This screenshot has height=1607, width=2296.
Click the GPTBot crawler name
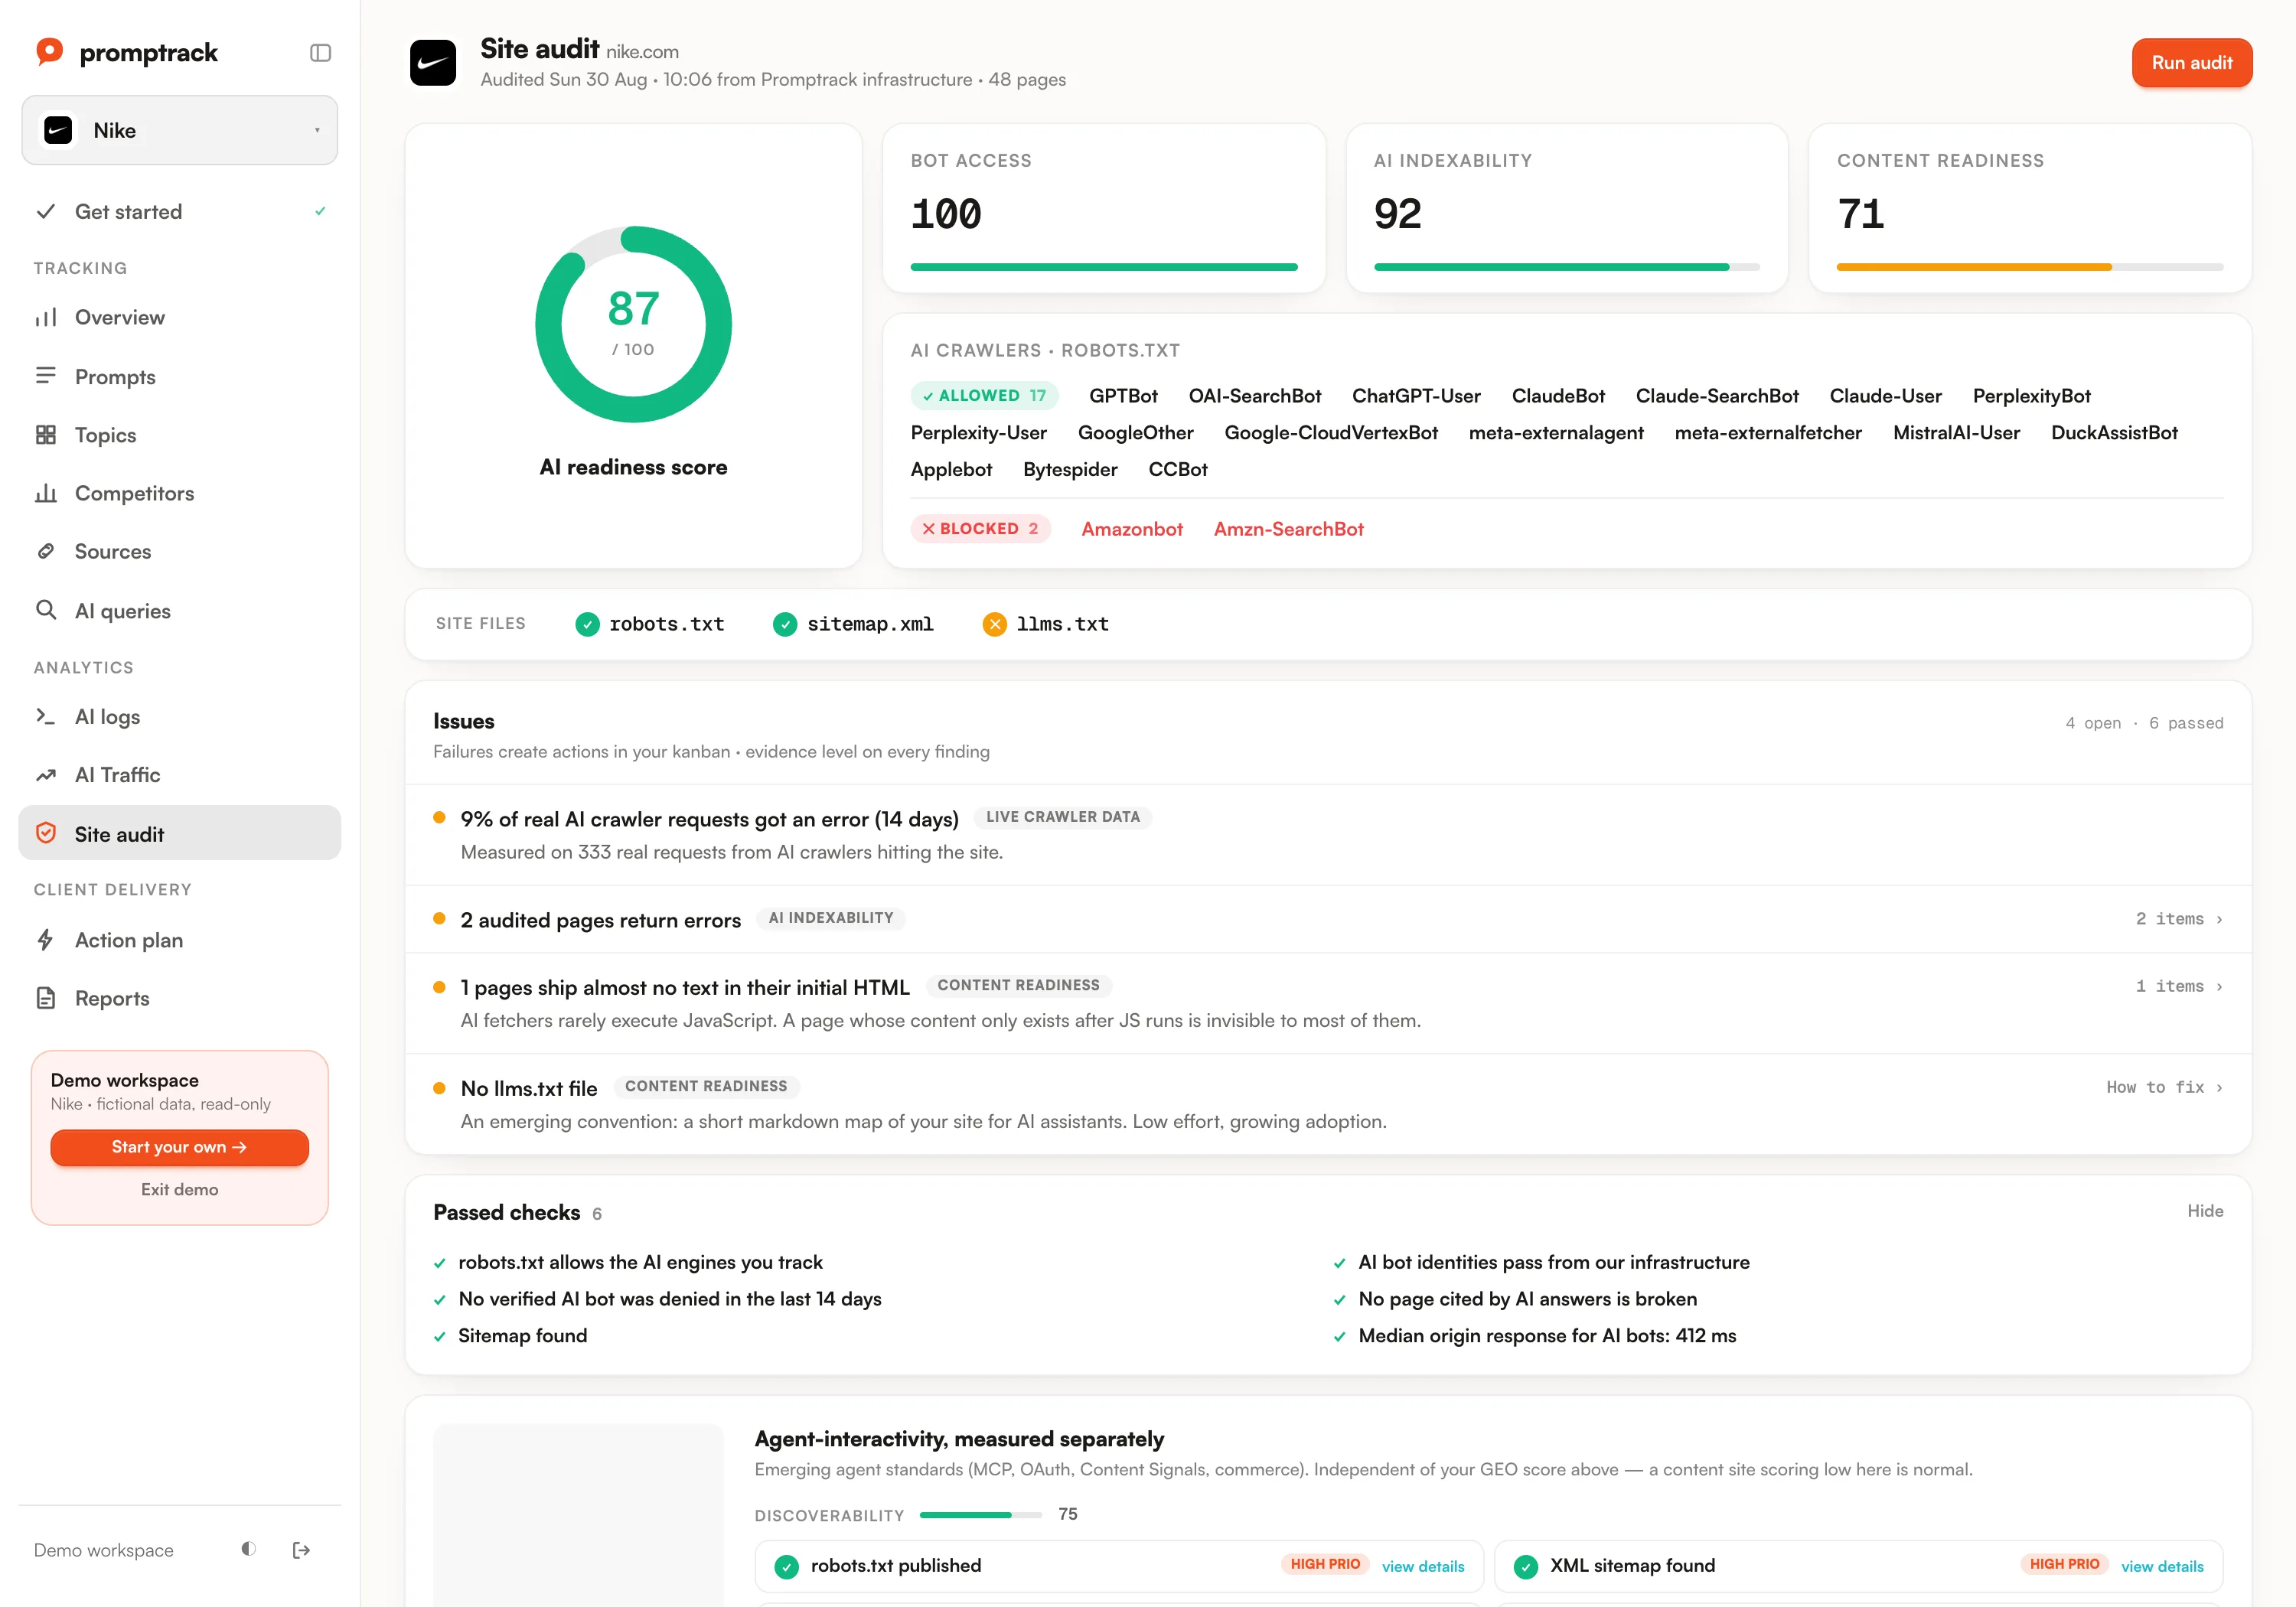pyautogui.click(x=1123, y=396)
